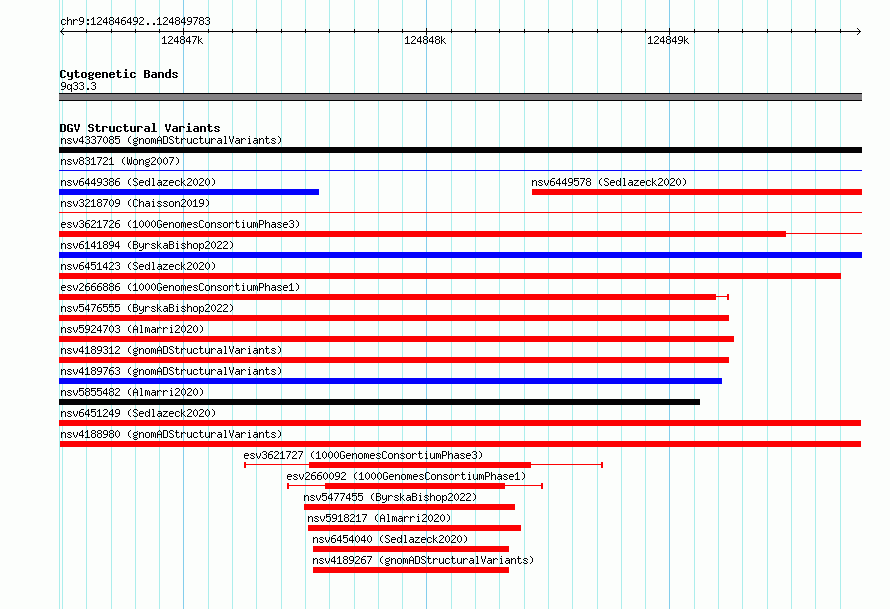
Task: Click the 124848k ruler position label
Action: (x=425, y=40)
